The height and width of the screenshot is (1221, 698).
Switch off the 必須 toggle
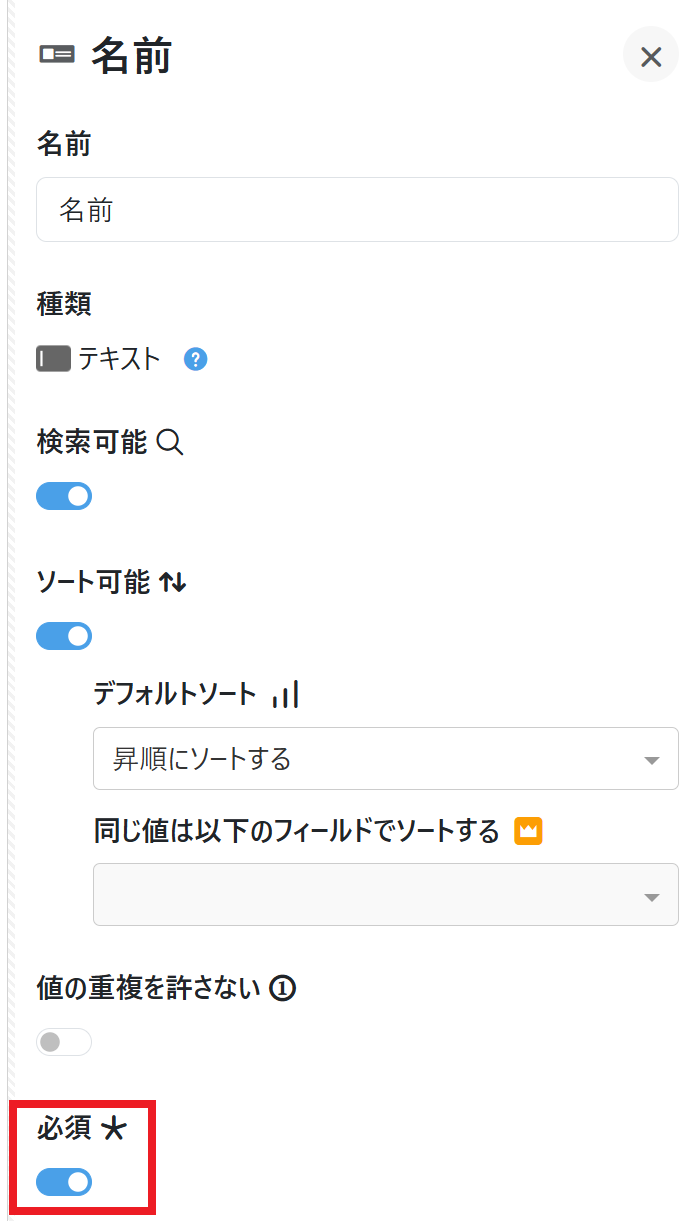pos(64,1182)
